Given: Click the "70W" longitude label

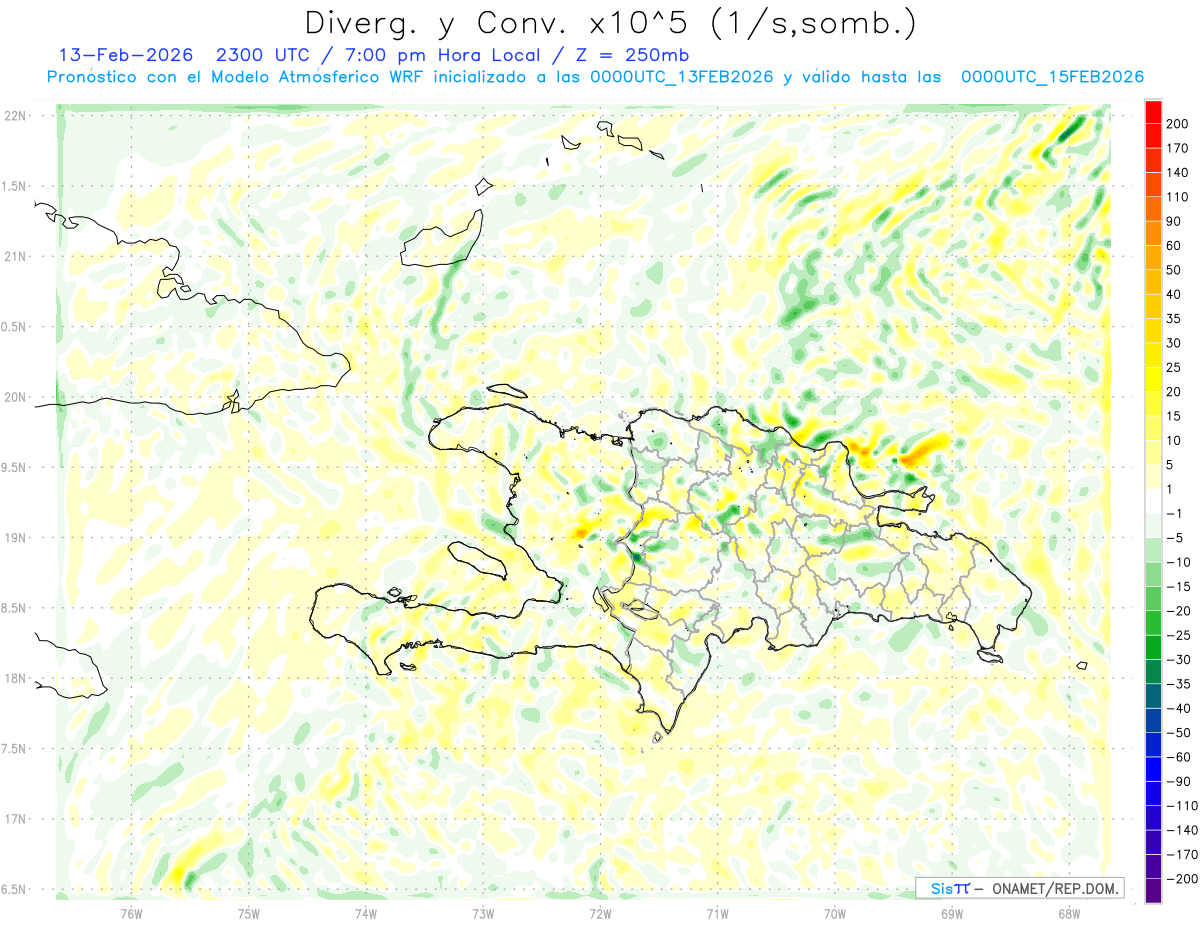Looking at the screenshot, I should 834,912.
